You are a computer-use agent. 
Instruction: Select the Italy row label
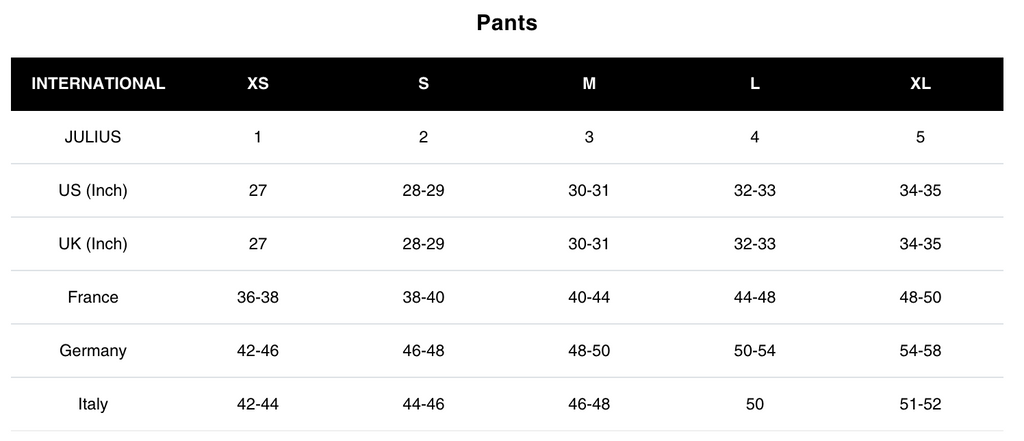tap(93, 404)
